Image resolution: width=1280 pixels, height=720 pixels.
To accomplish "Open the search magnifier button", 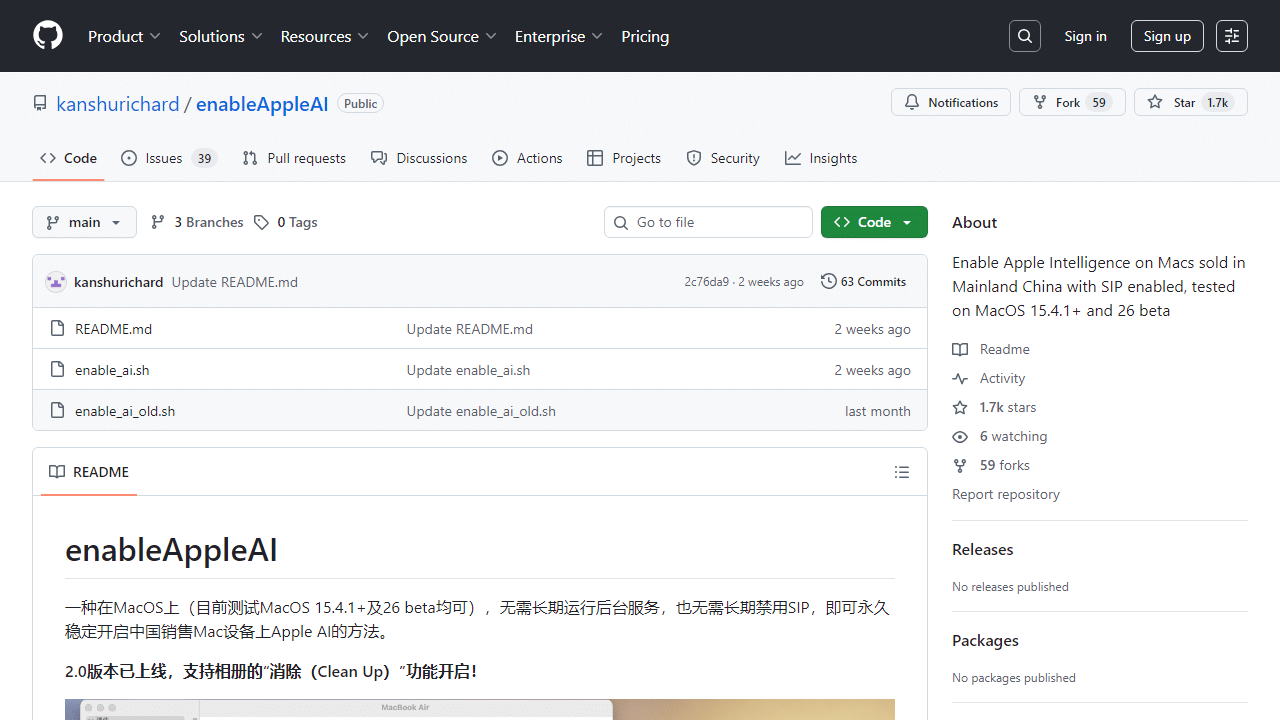I will click(x=1025, y=36).
